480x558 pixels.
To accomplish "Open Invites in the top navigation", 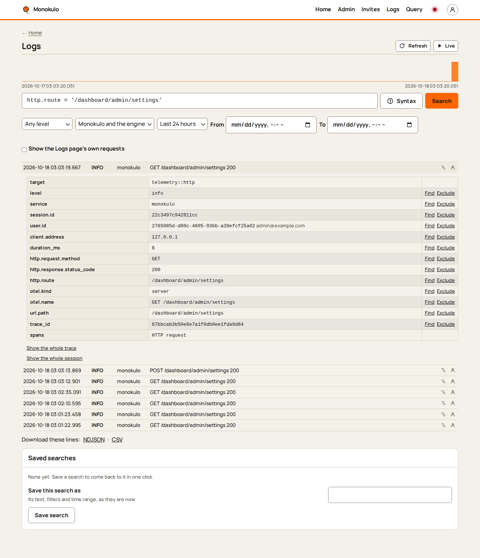I will 370,10.
